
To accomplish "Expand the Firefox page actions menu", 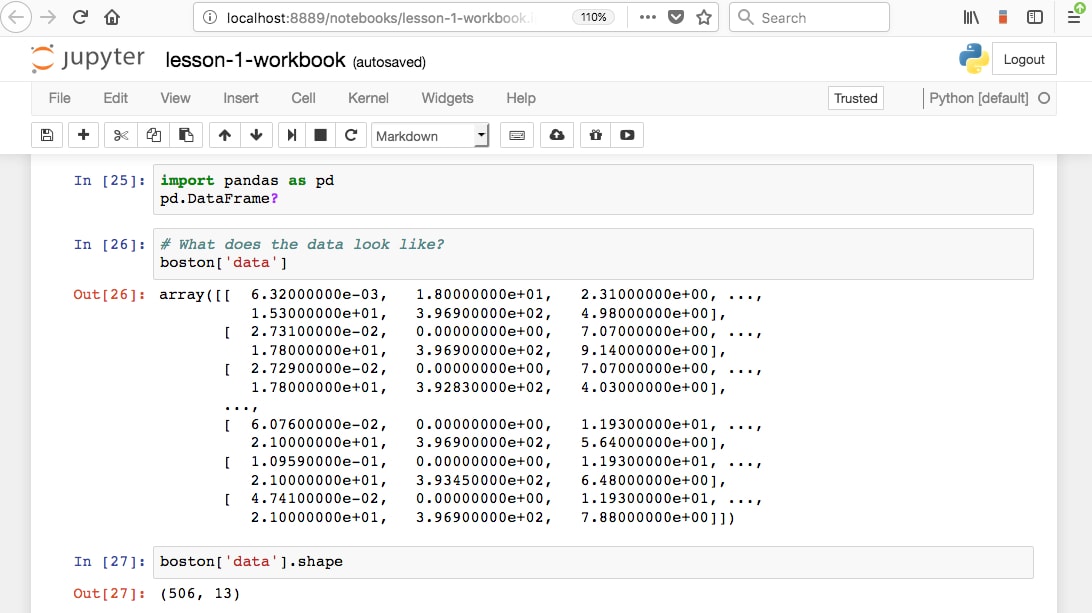I will (647, 17).
